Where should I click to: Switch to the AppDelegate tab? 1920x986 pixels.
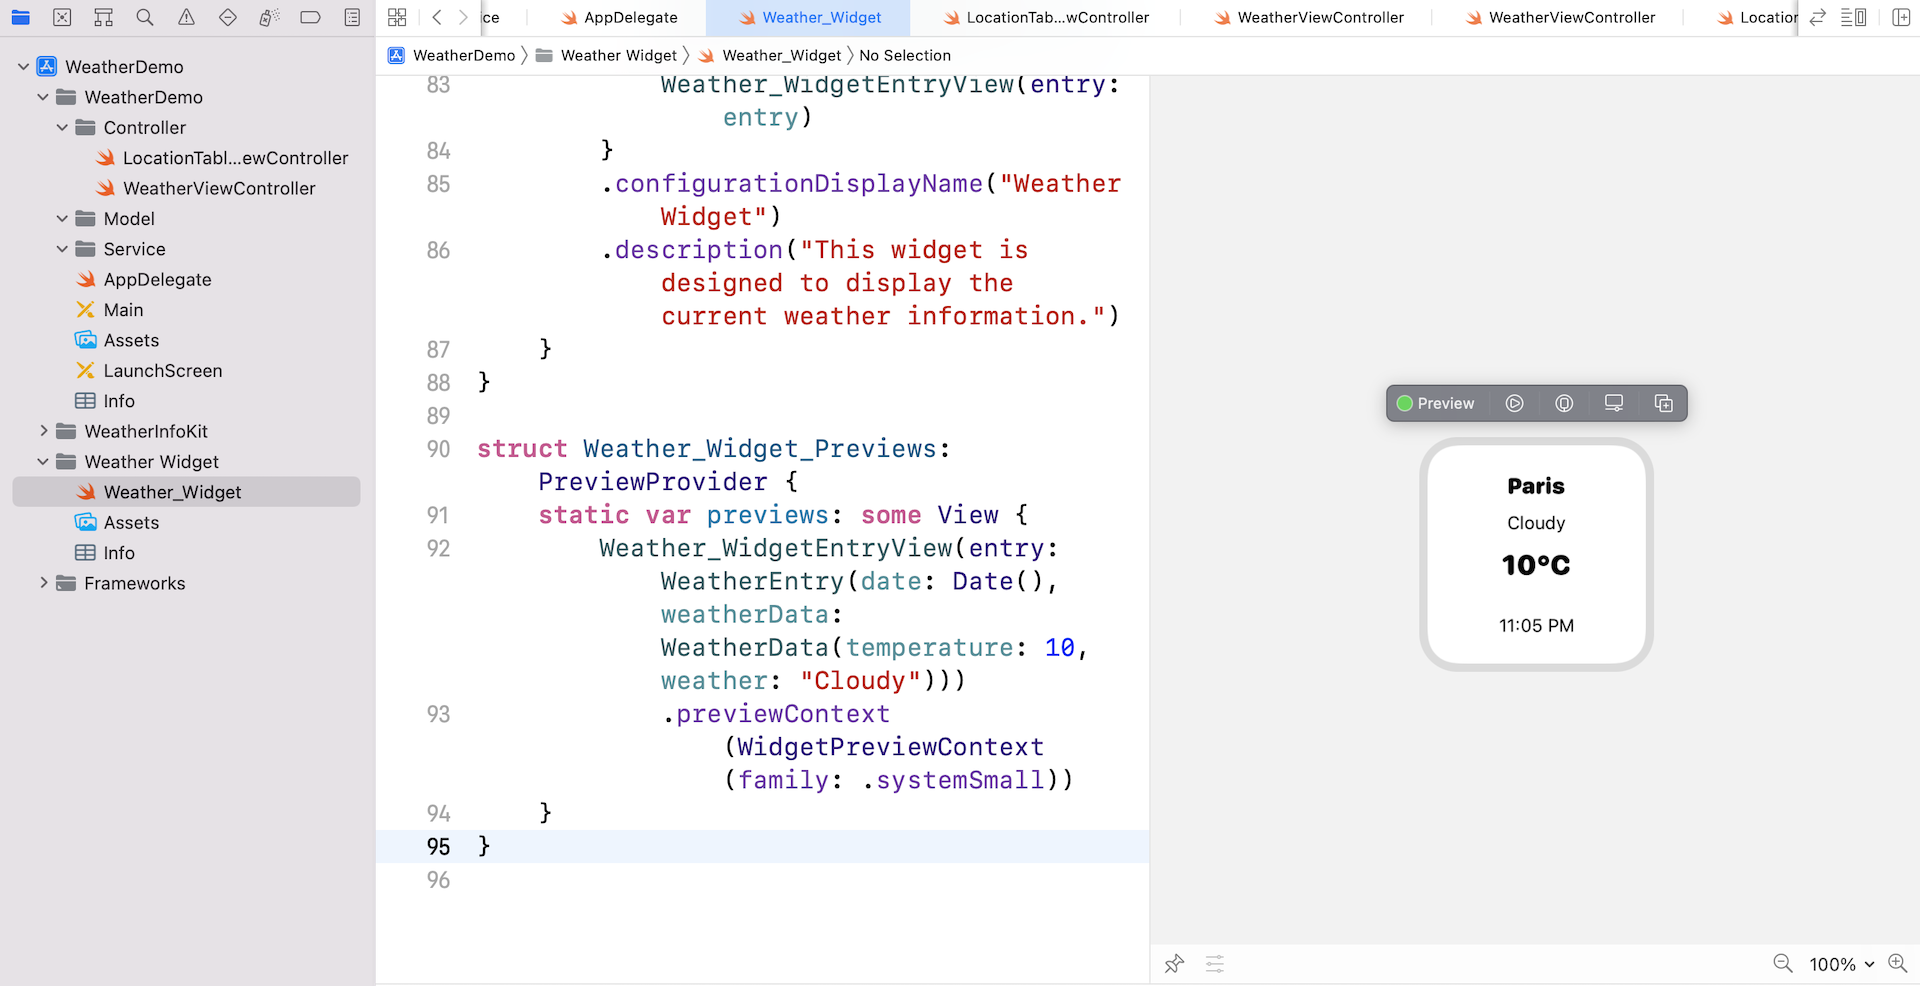click(x=630, y=17)
